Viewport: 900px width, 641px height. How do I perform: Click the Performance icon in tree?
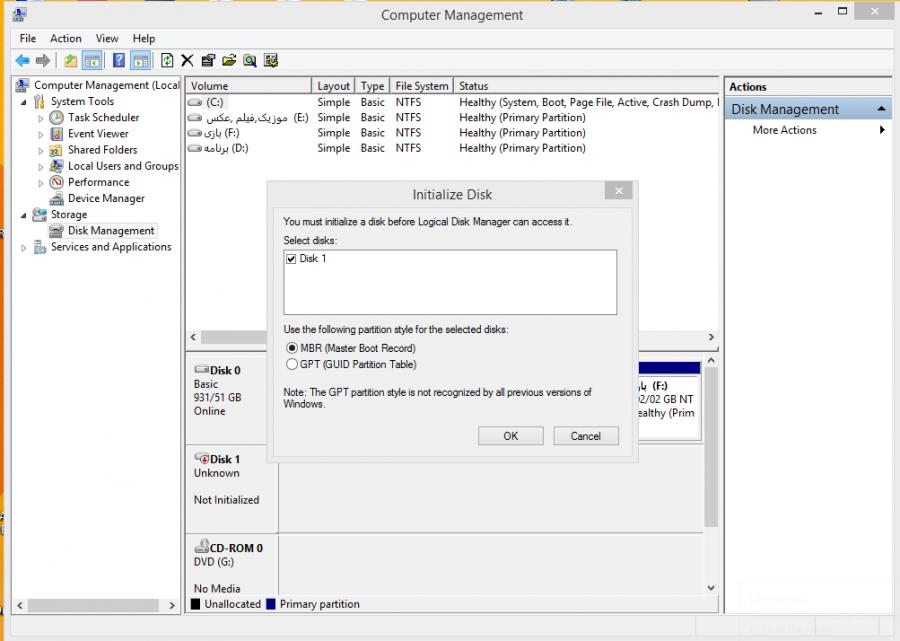pyautogui.click(x=56, y=182)
